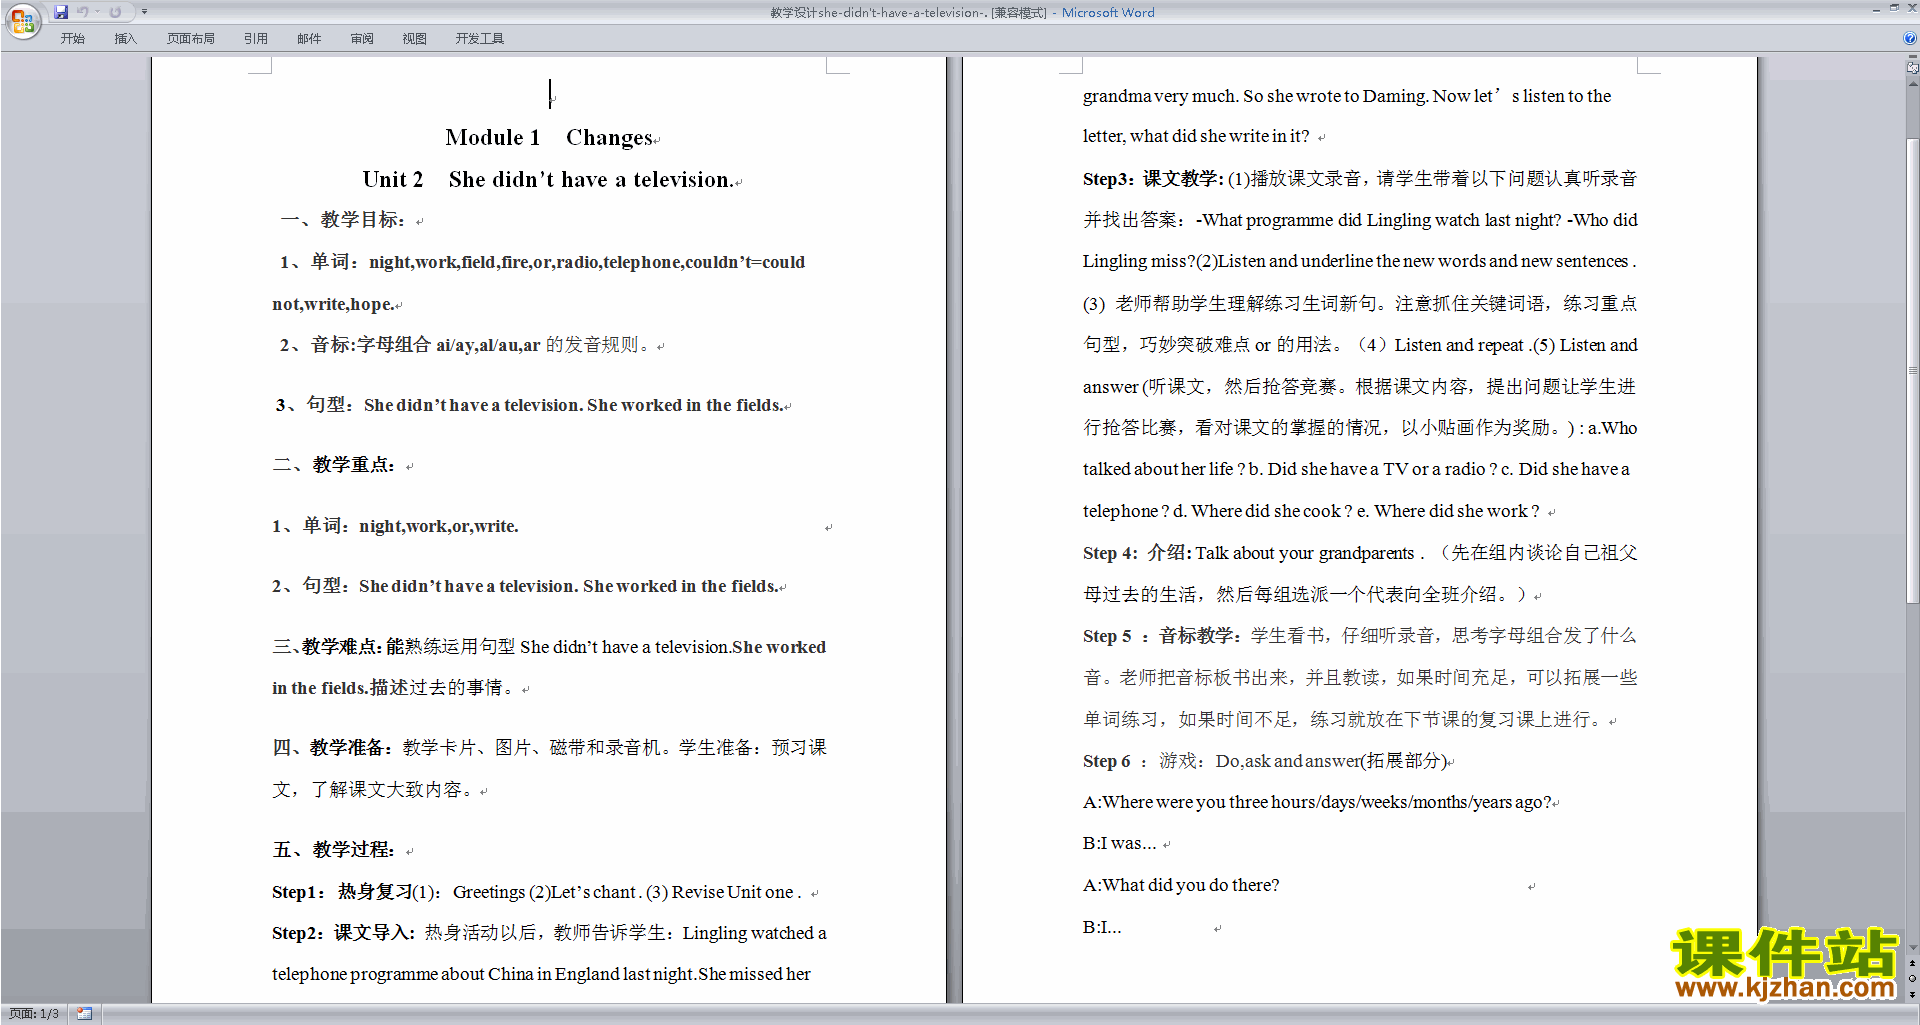Open the Office Button menu
The image size is (1920, 1025).
point(22,20)
